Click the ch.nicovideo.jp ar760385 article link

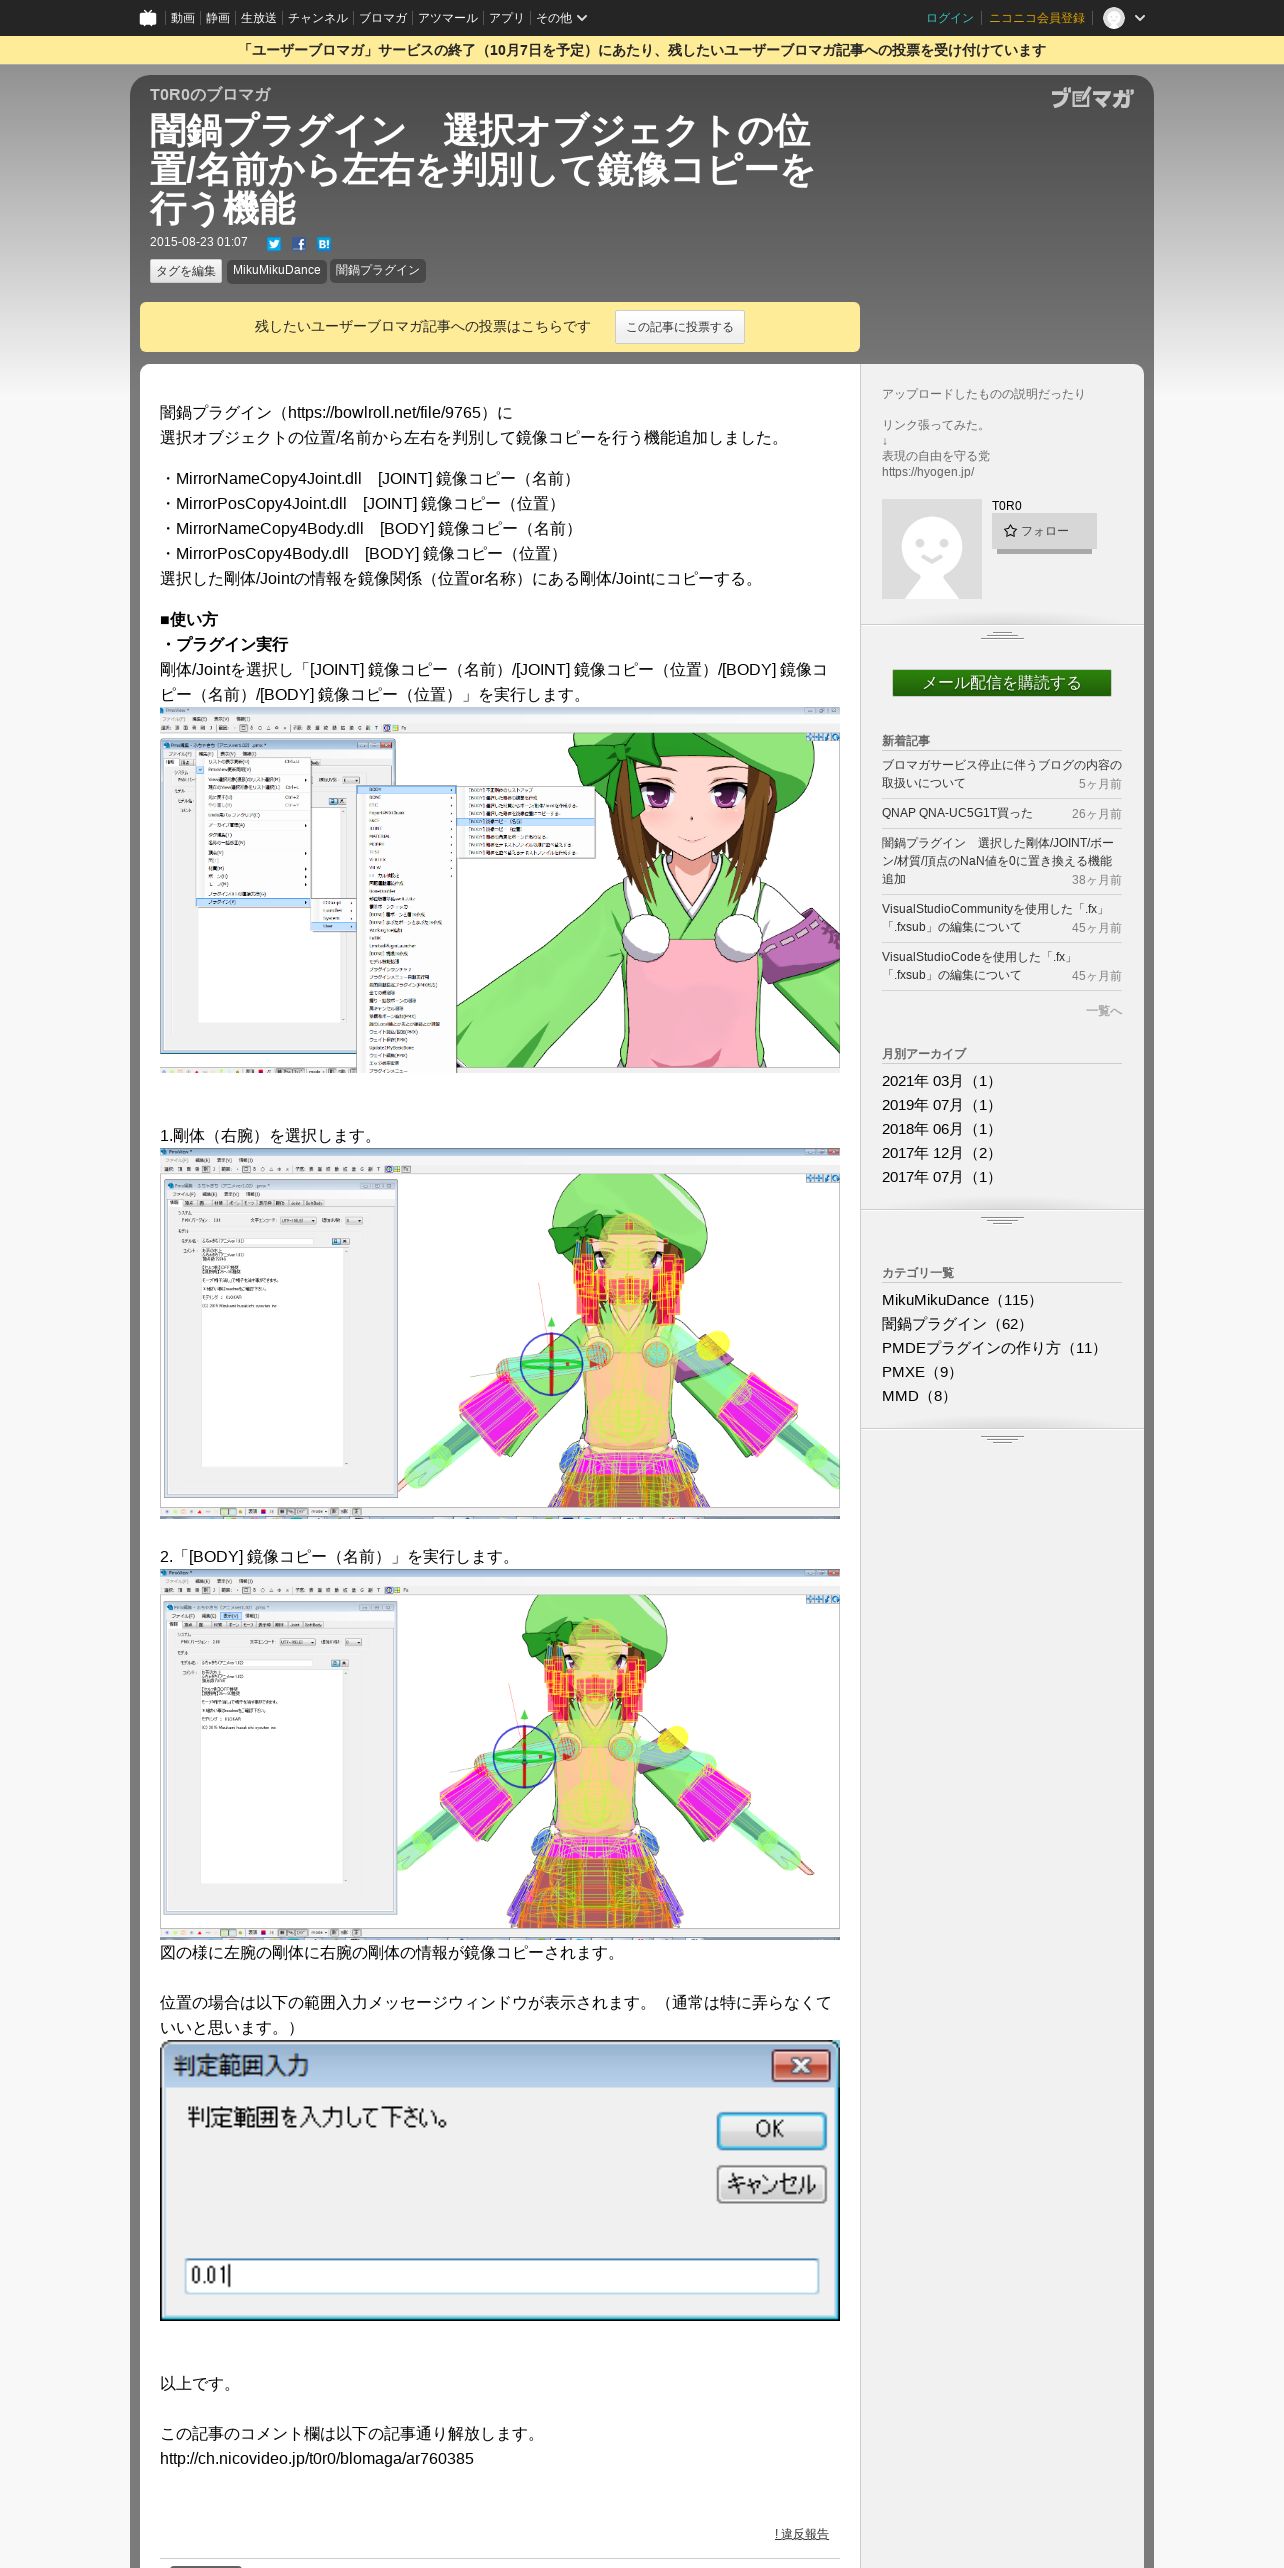[317, 2459]
